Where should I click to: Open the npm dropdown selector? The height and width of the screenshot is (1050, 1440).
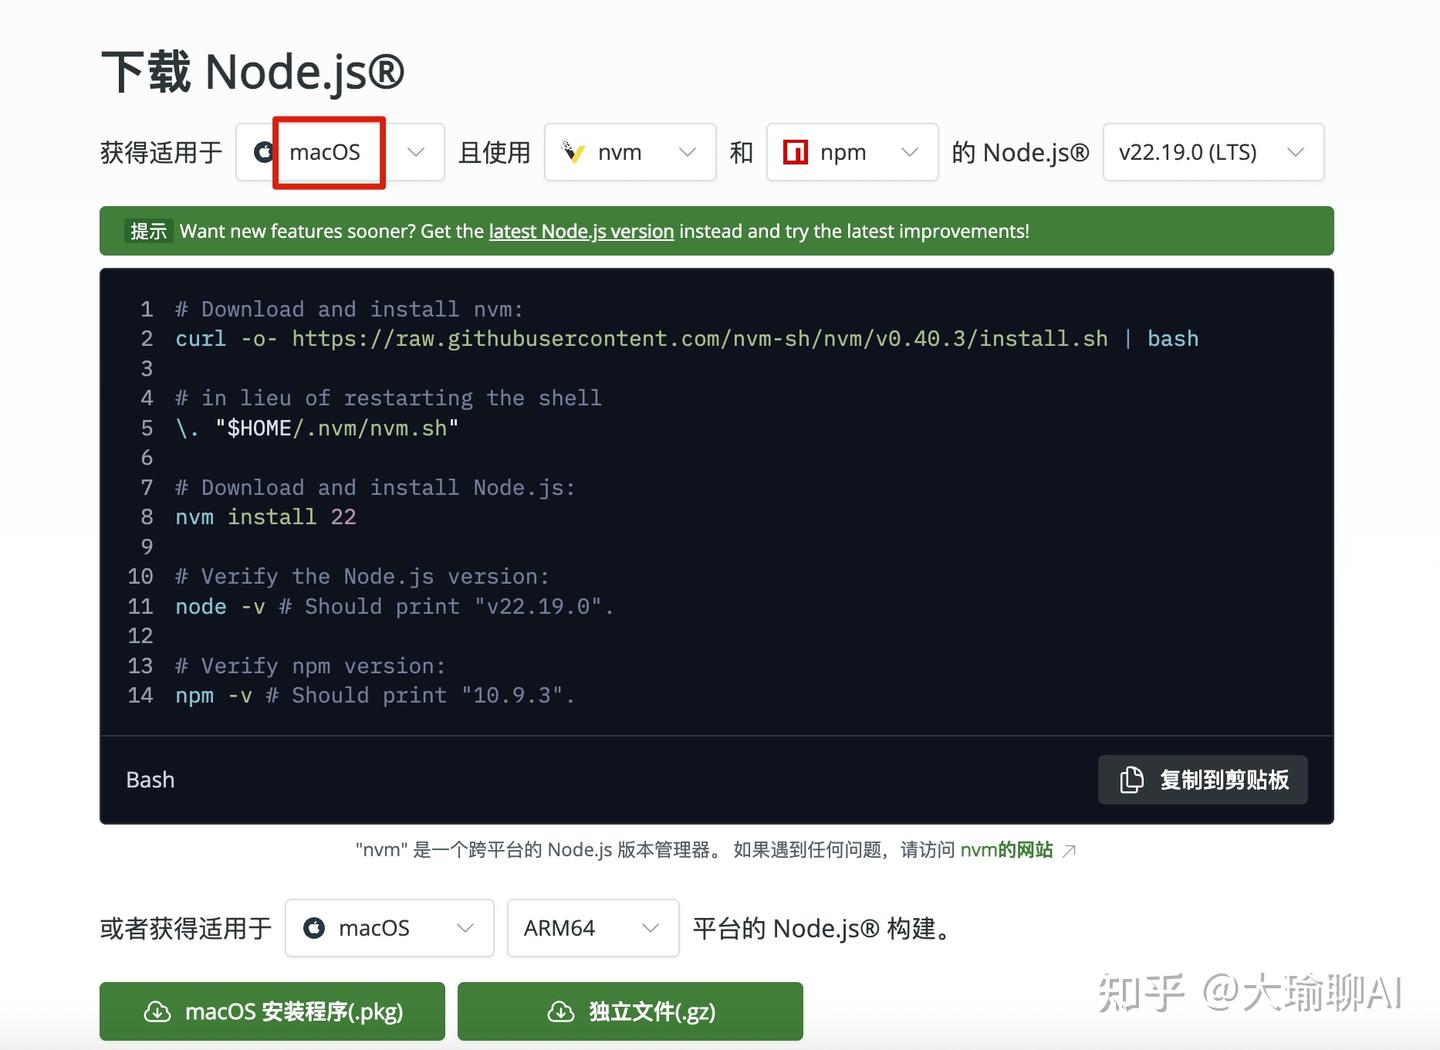(910, 152)
